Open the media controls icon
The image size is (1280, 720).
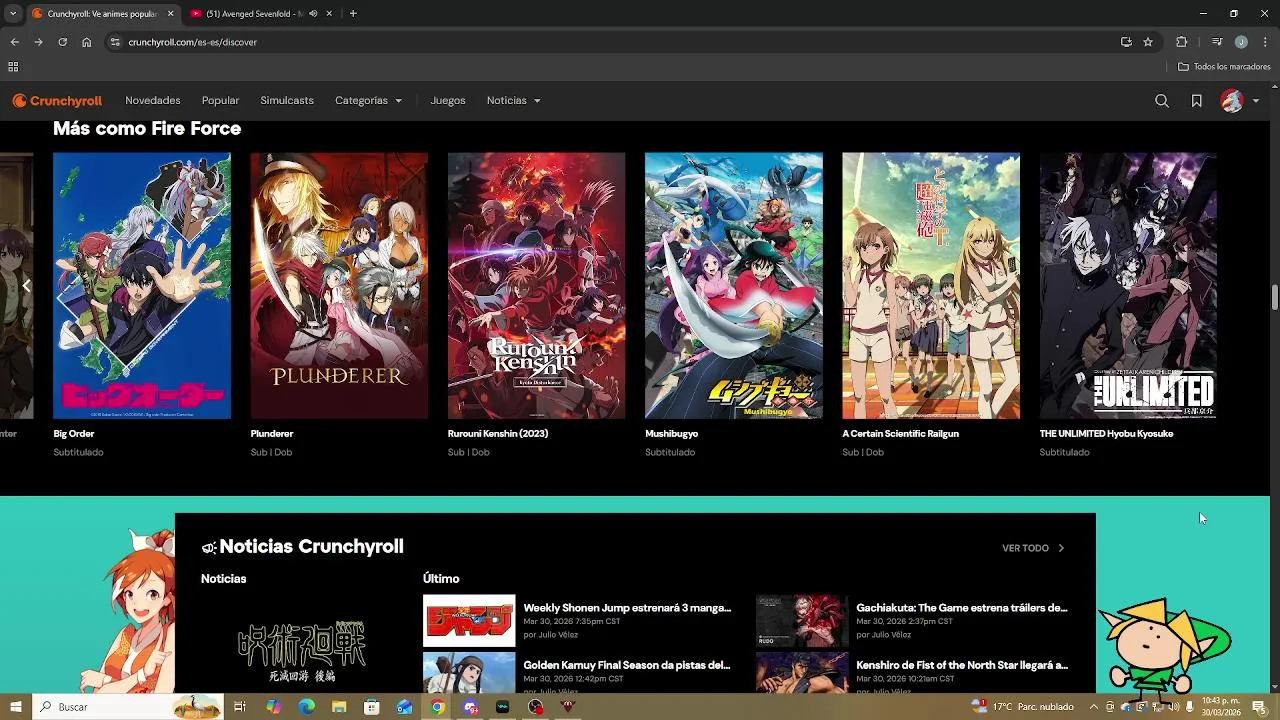[1217, 42]
